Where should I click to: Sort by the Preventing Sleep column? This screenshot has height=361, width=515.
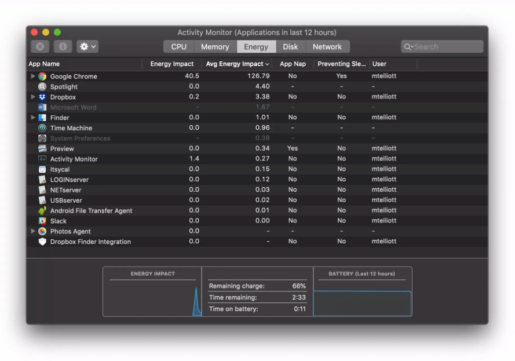pos(341,64)
